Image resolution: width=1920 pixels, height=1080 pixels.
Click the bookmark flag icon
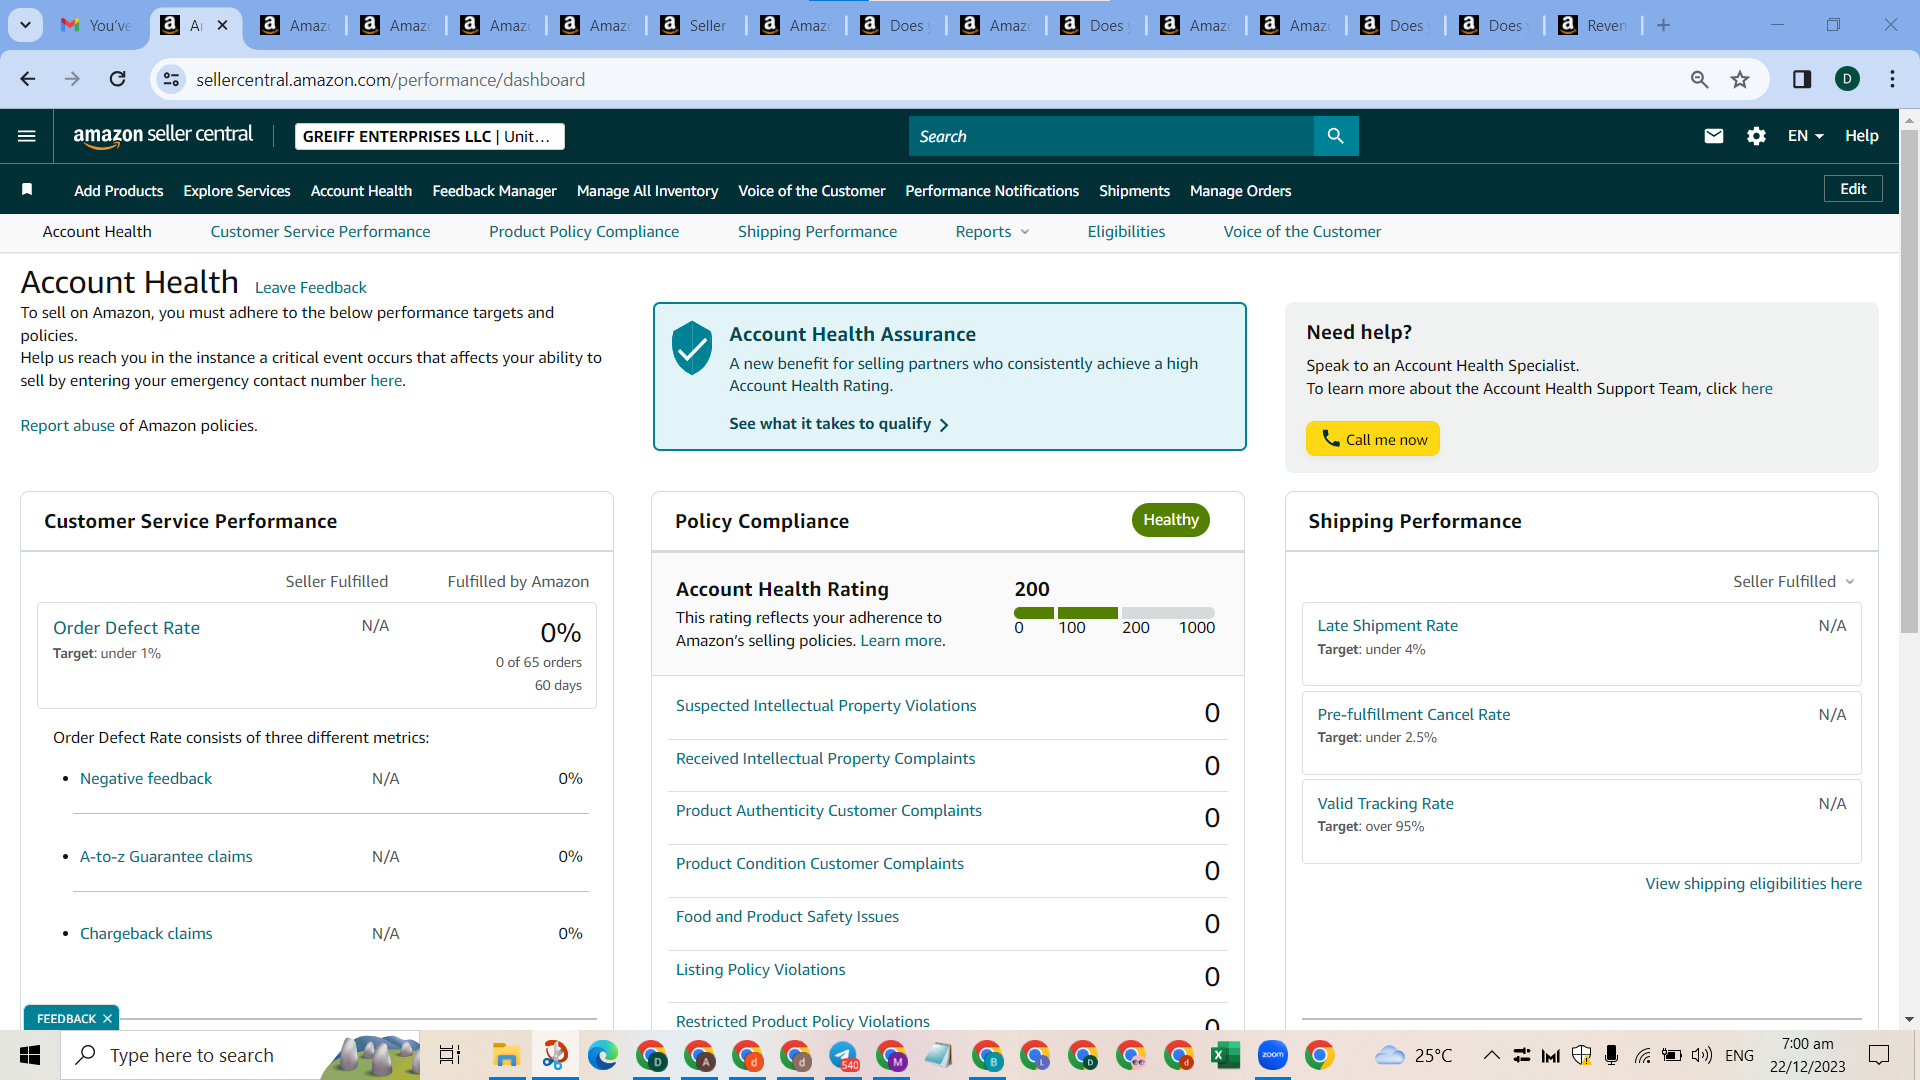pyautogui.click(x=27, y=190)
